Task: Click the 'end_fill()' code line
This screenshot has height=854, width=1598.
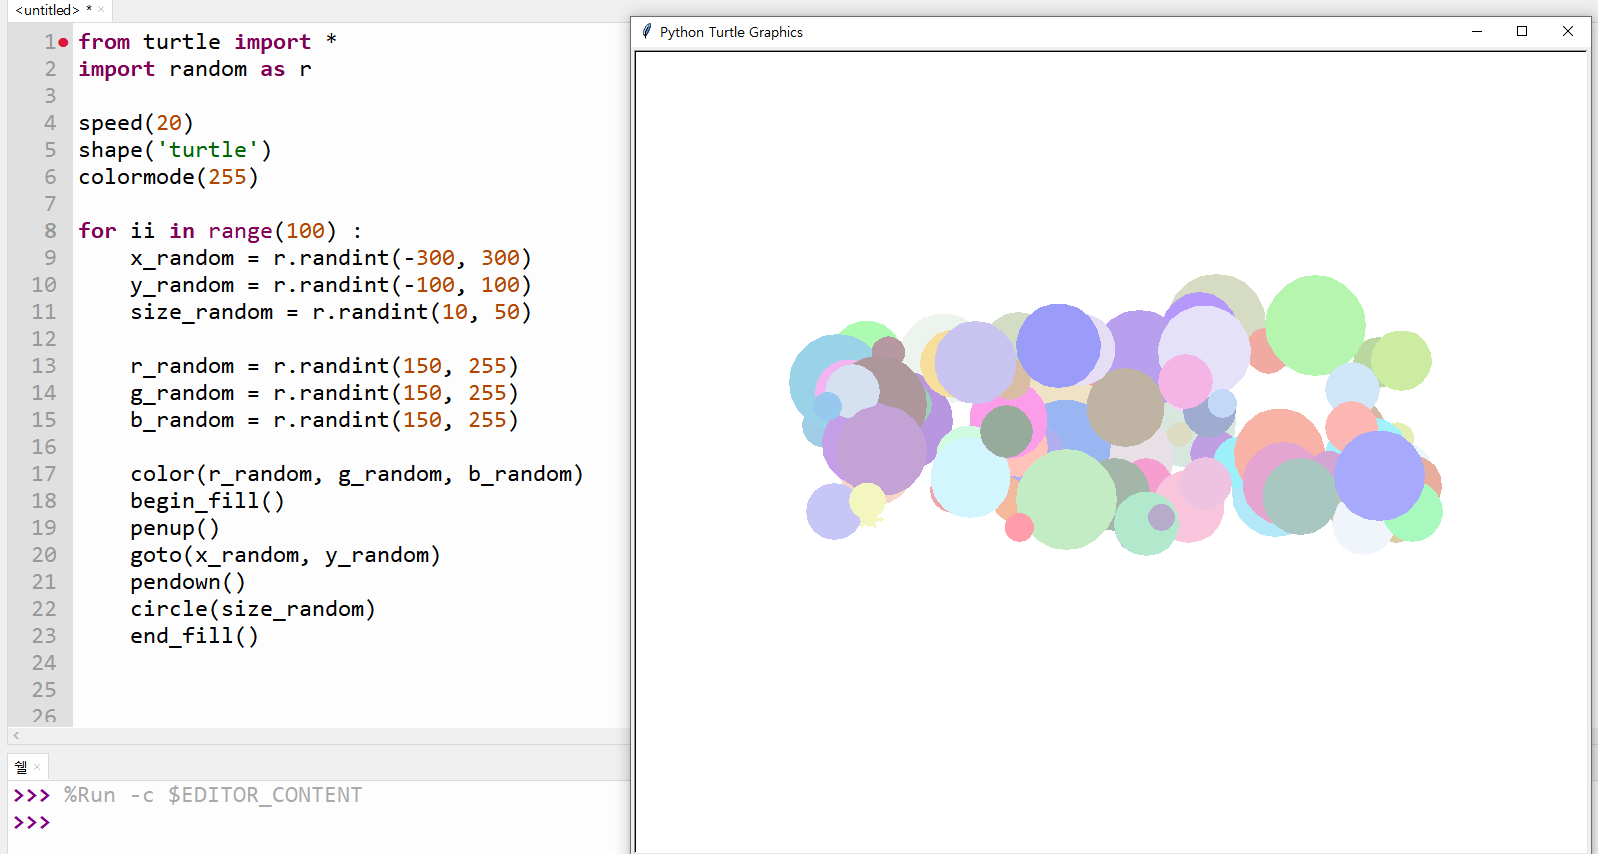Action: click(194, 636)
